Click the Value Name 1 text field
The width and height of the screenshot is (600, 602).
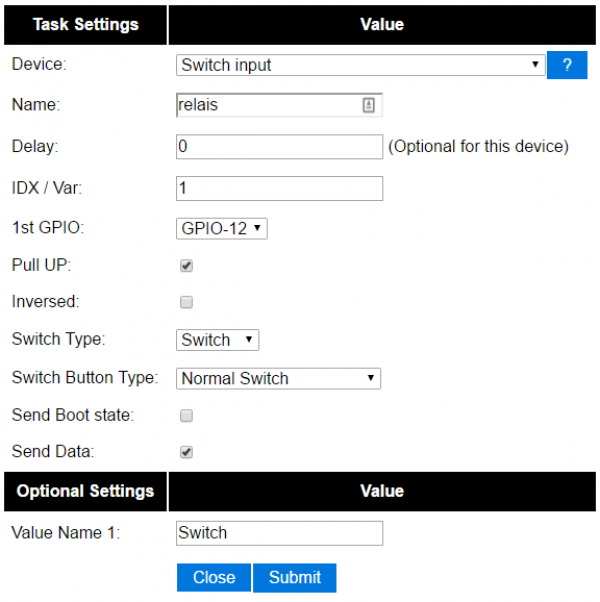pyautogui.click(x=279, y=533)
